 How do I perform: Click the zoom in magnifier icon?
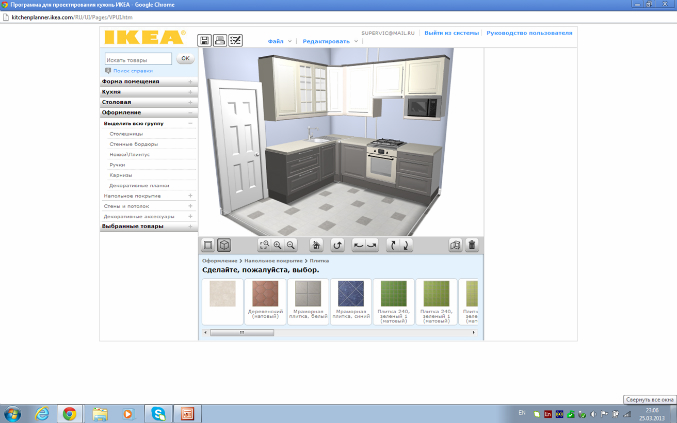click(278, 245)
